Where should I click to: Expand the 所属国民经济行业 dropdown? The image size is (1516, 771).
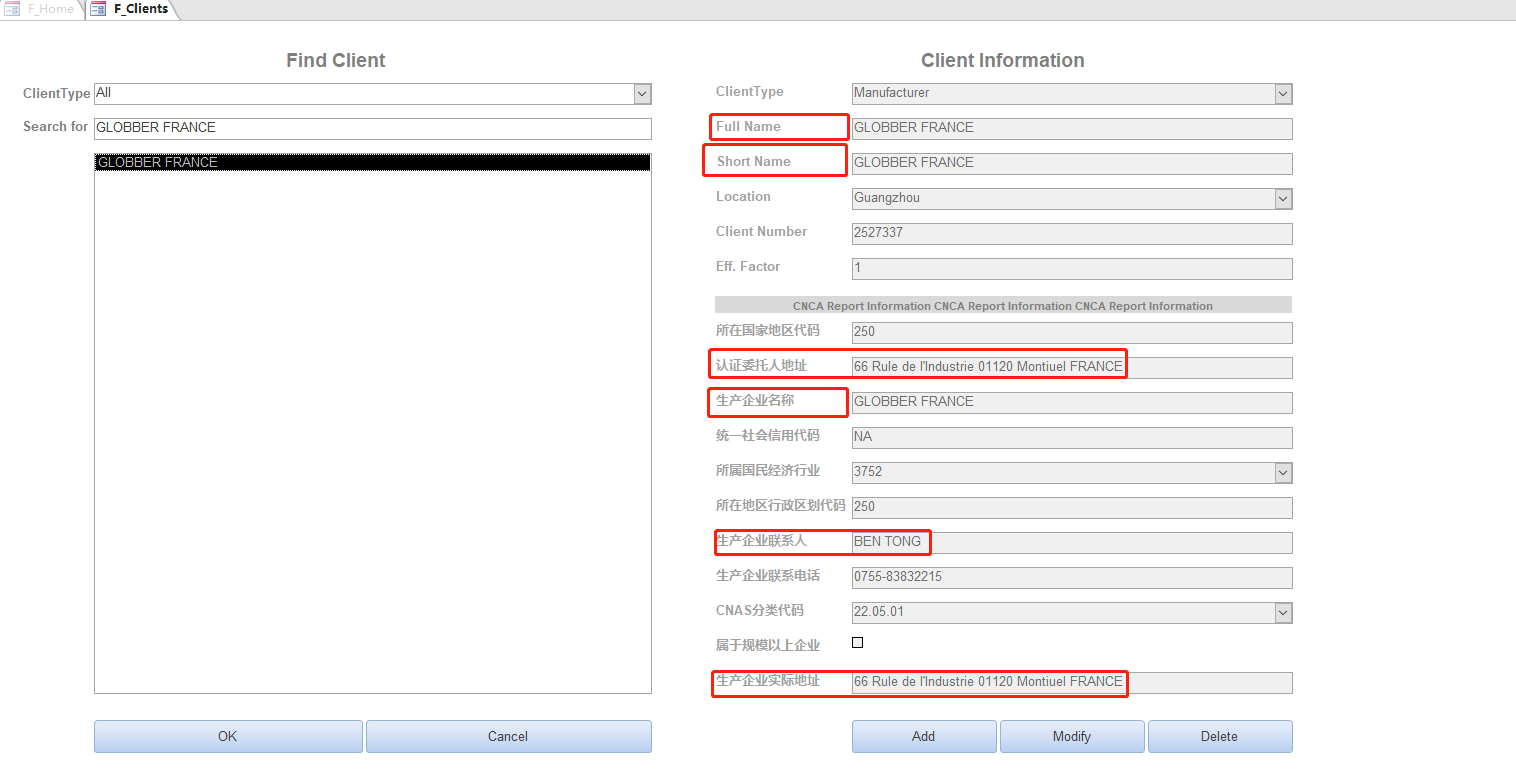[1283, 473]
